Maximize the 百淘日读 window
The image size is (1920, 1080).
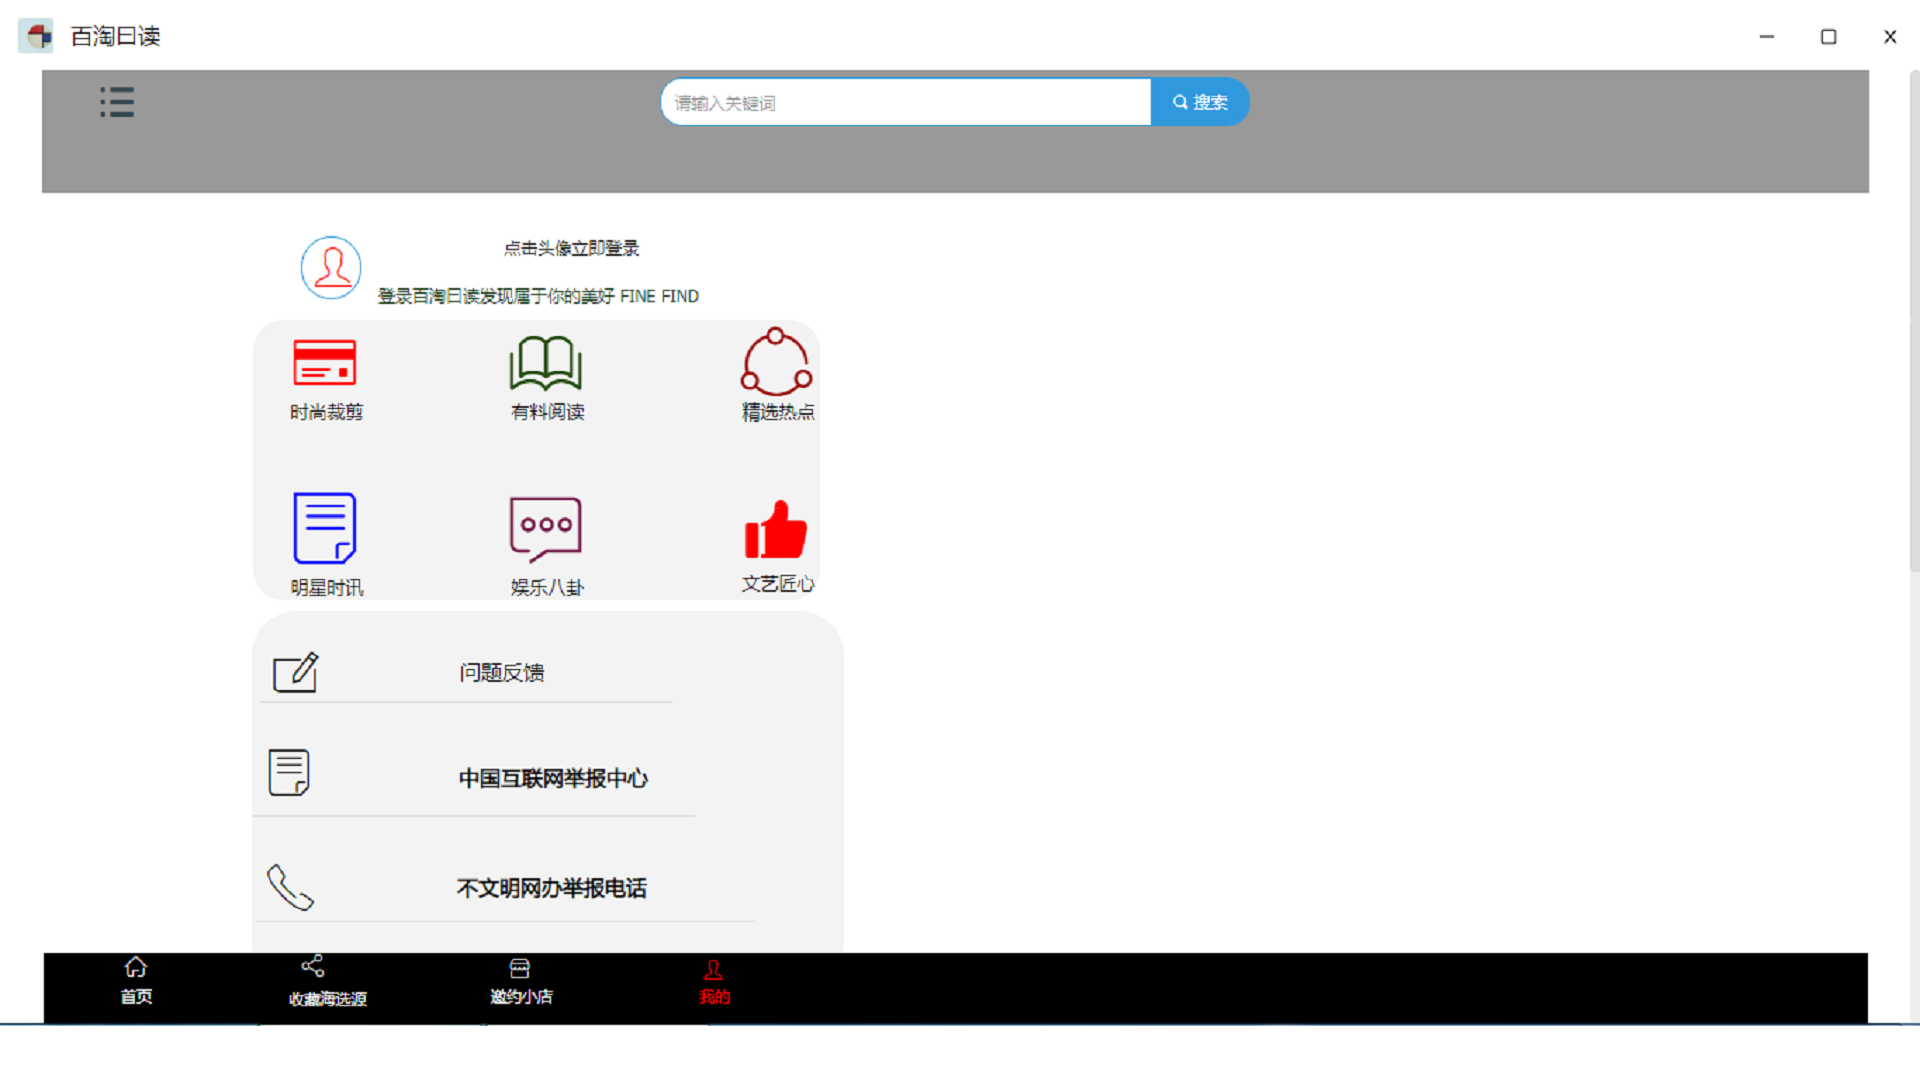click(1828, 36)
